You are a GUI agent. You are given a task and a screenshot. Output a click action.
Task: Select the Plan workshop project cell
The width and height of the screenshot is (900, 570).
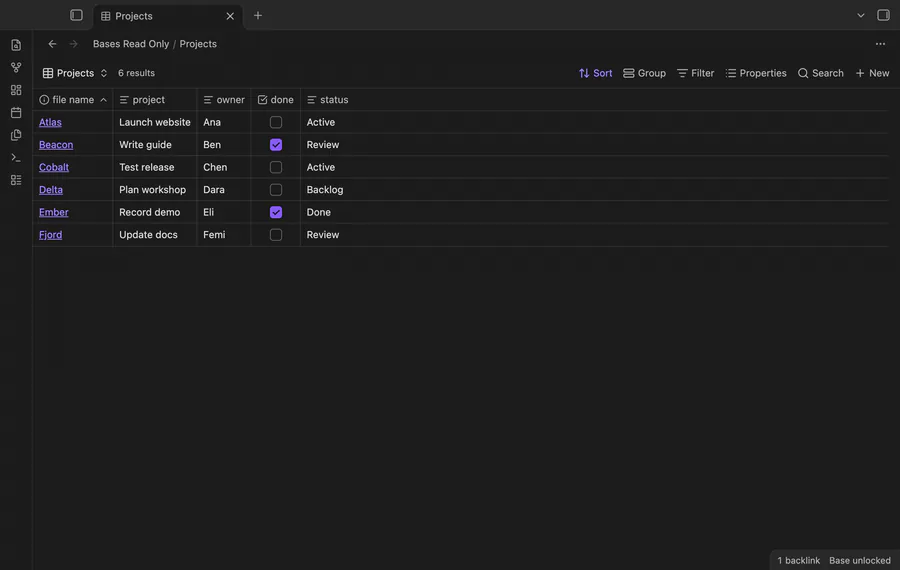click(155, 189)
